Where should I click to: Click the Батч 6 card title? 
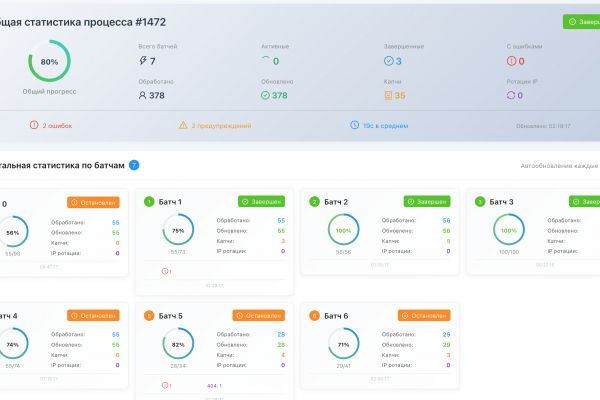tap(336, 316)
